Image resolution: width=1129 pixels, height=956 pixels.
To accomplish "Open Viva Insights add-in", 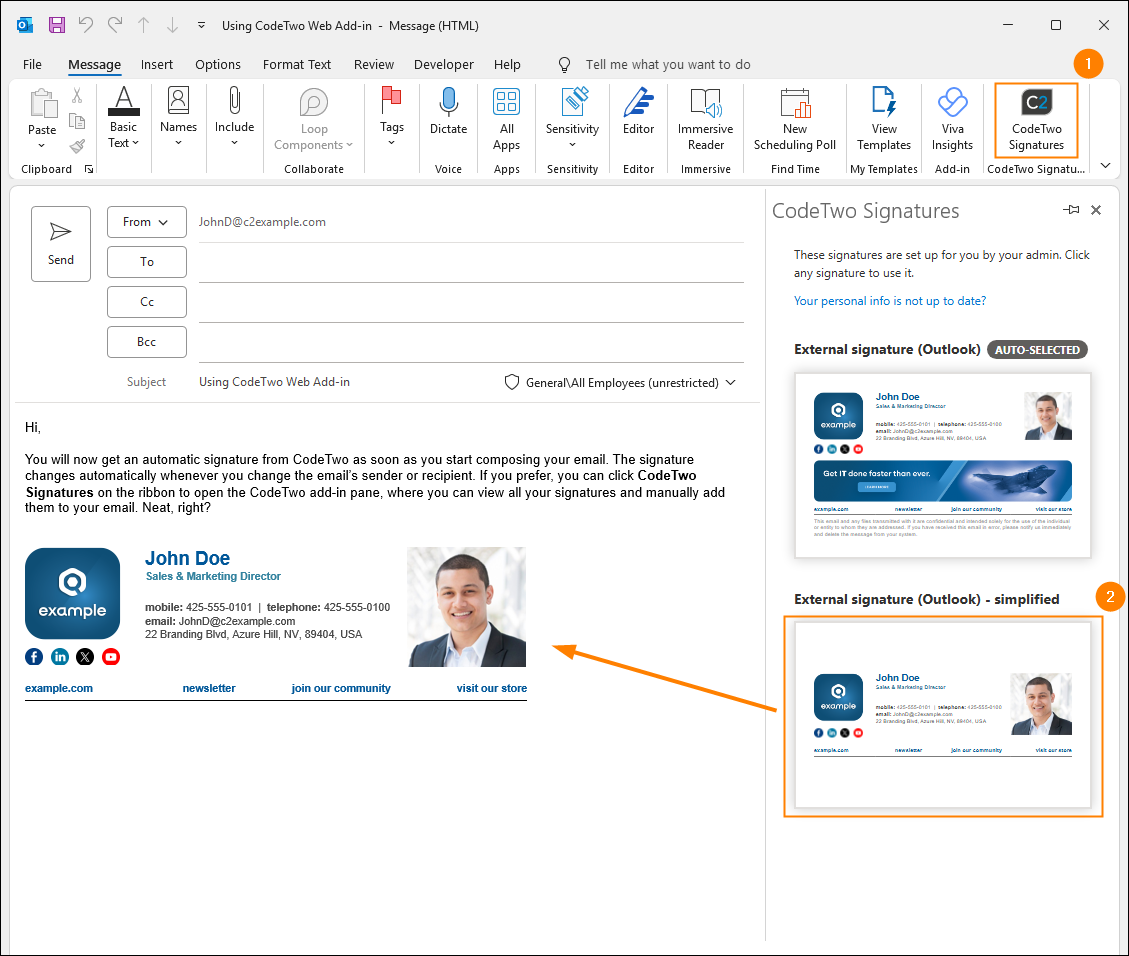I will (953, 119).
